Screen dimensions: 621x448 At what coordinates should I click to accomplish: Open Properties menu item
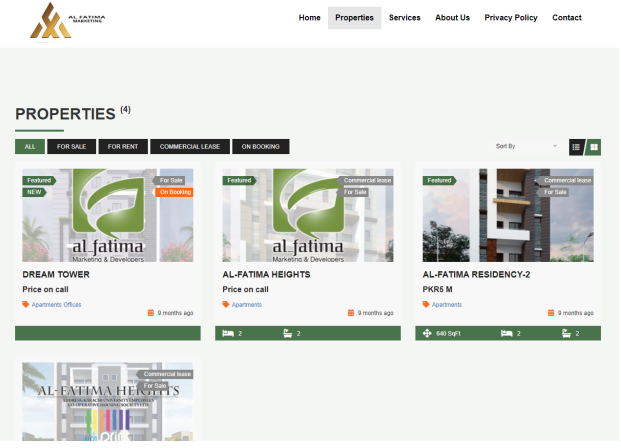coord(354,18)
